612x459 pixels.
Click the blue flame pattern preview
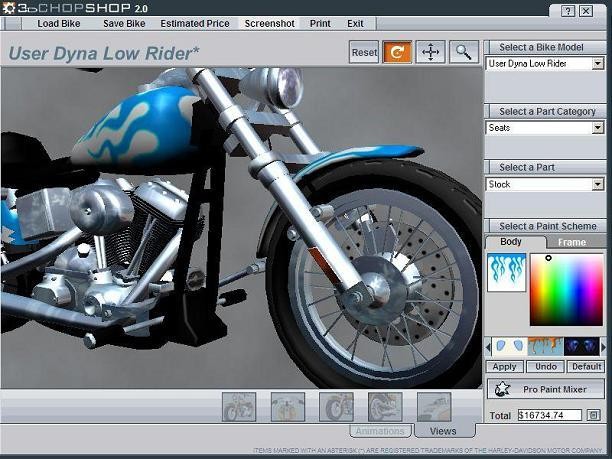(506, 272)
